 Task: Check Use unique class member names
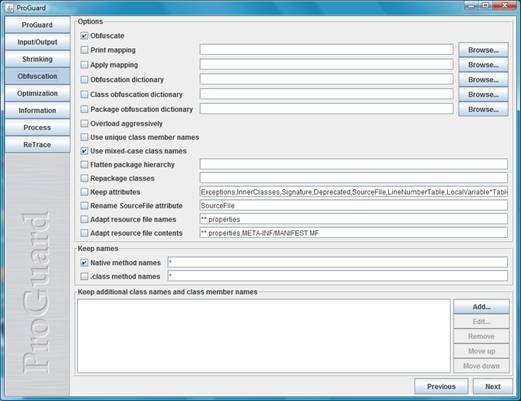pyautogui.click(x=84, y=137)
